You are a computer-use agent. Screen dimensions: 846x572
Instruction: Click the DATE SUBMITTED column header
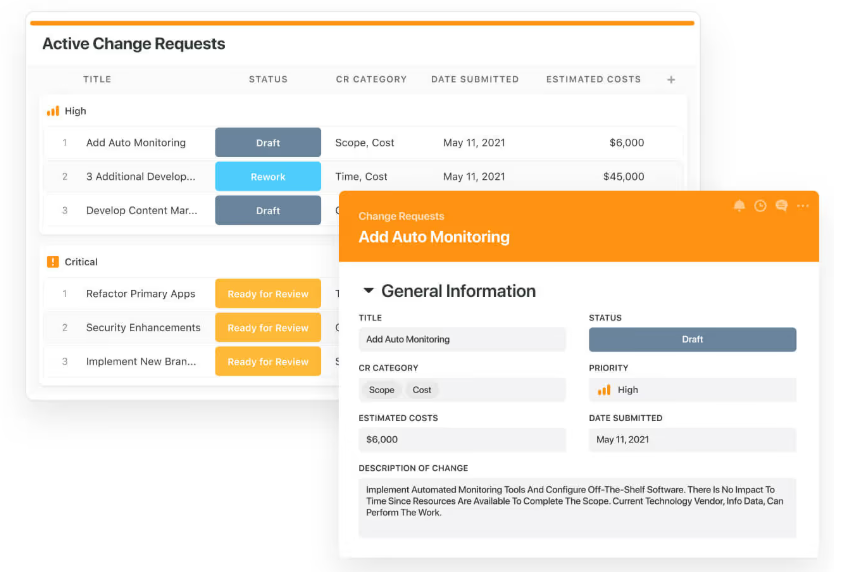[x=475, y=79]
